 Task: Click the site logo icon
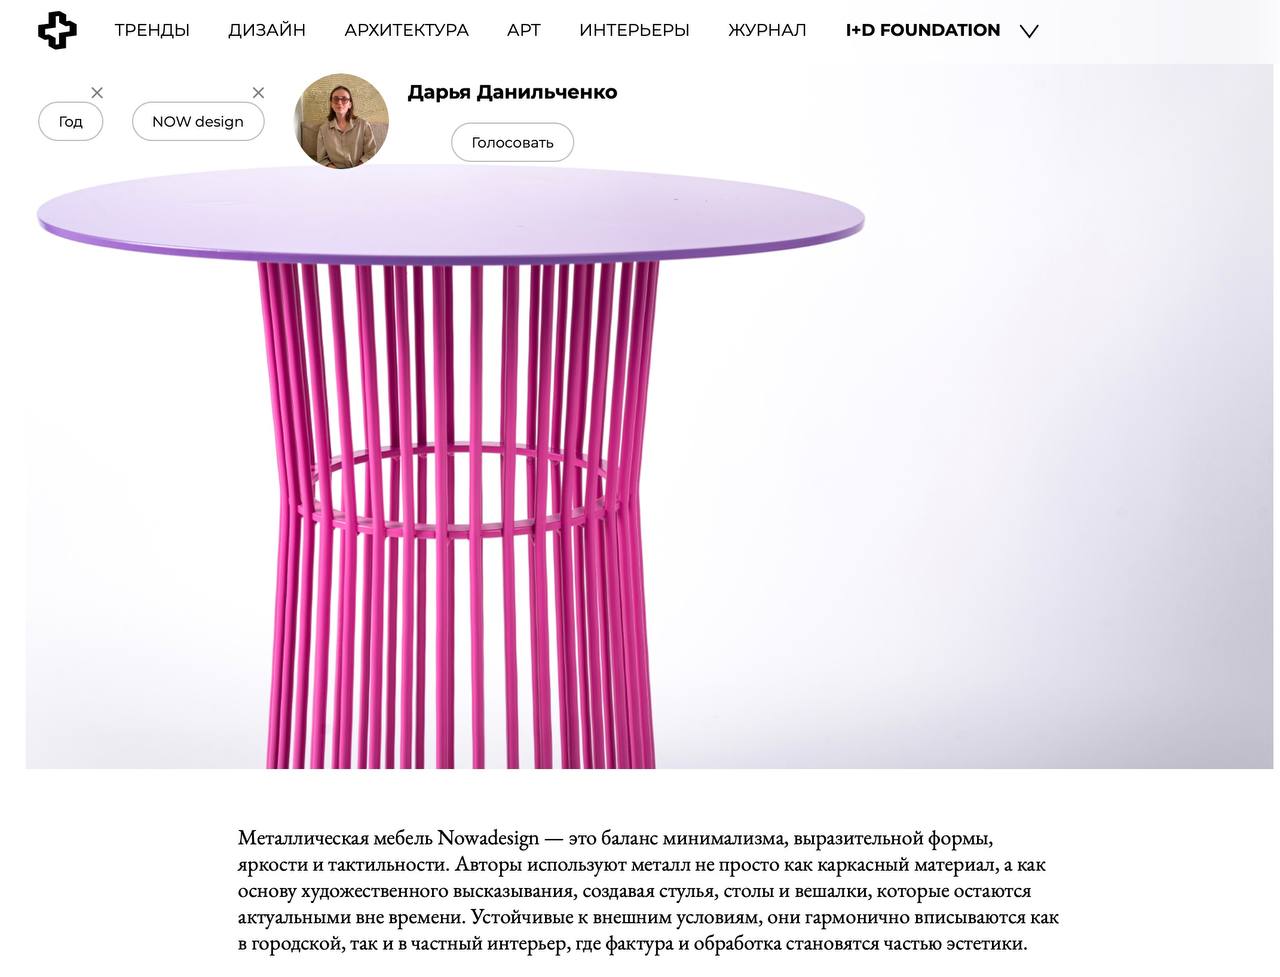(x=57, y=30)
